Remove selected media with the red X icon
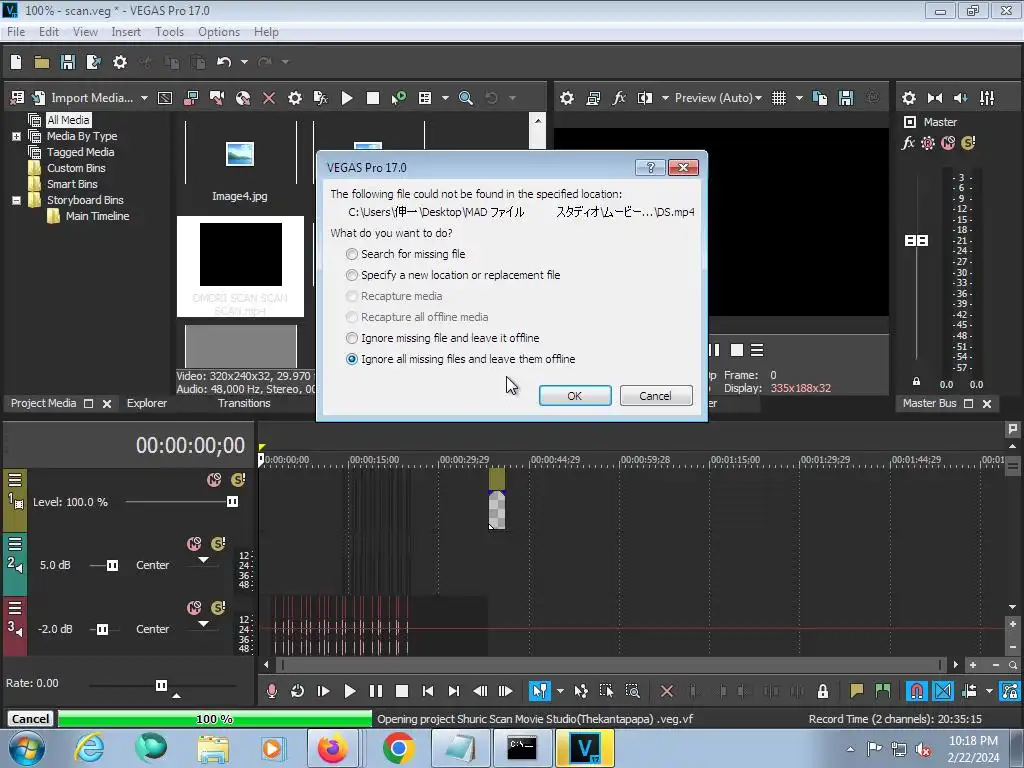Image resolution: width=1024 pixels, height=768 pixels. coord(268,98)
